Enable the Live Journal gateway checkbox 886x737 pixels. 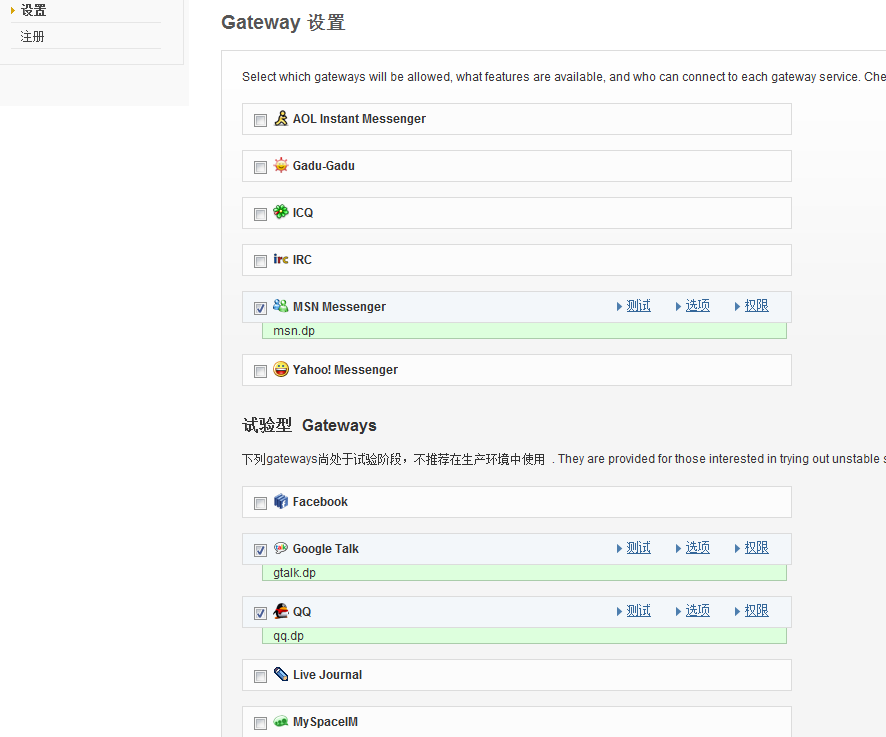[x=260, y=676]
